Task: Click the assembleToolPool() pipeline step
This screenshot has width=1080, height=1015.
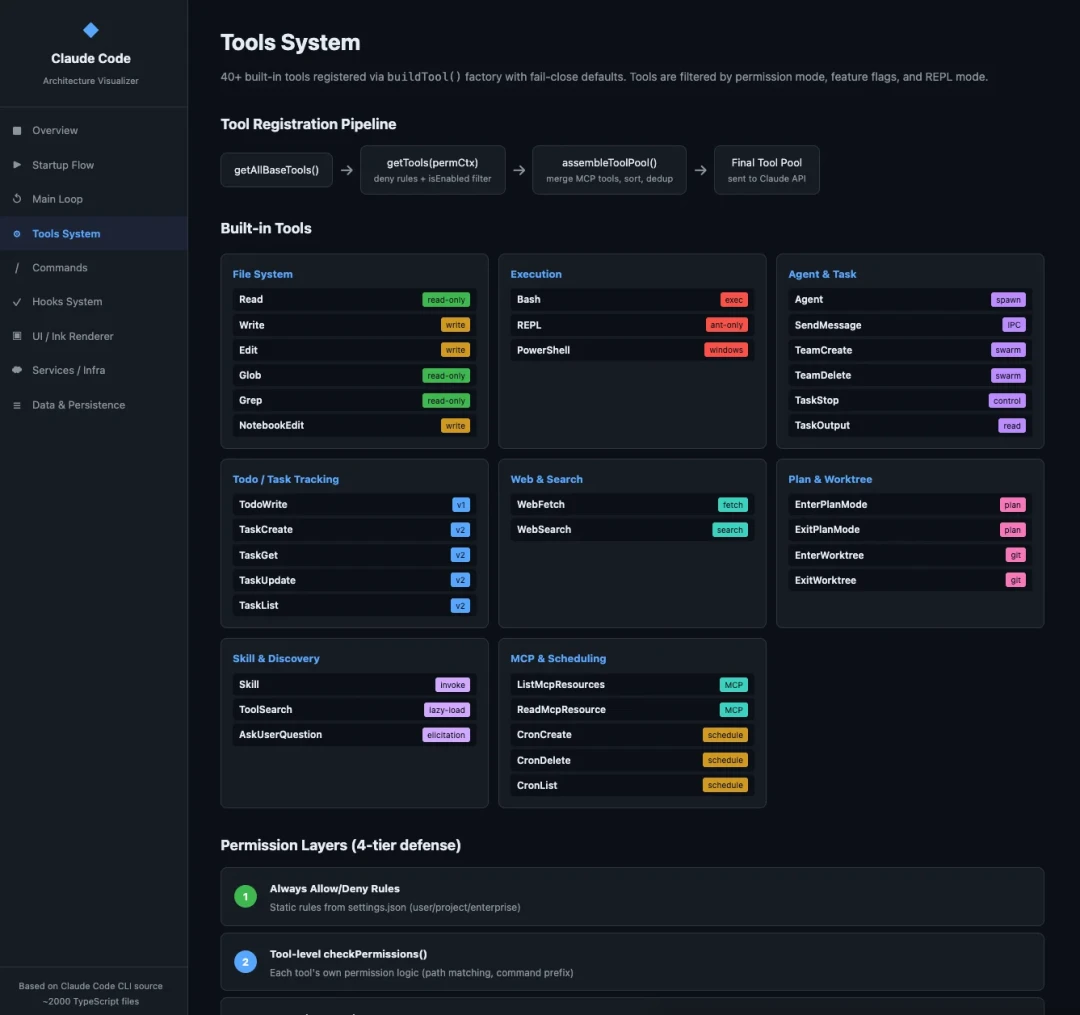Action: point(609,170)
